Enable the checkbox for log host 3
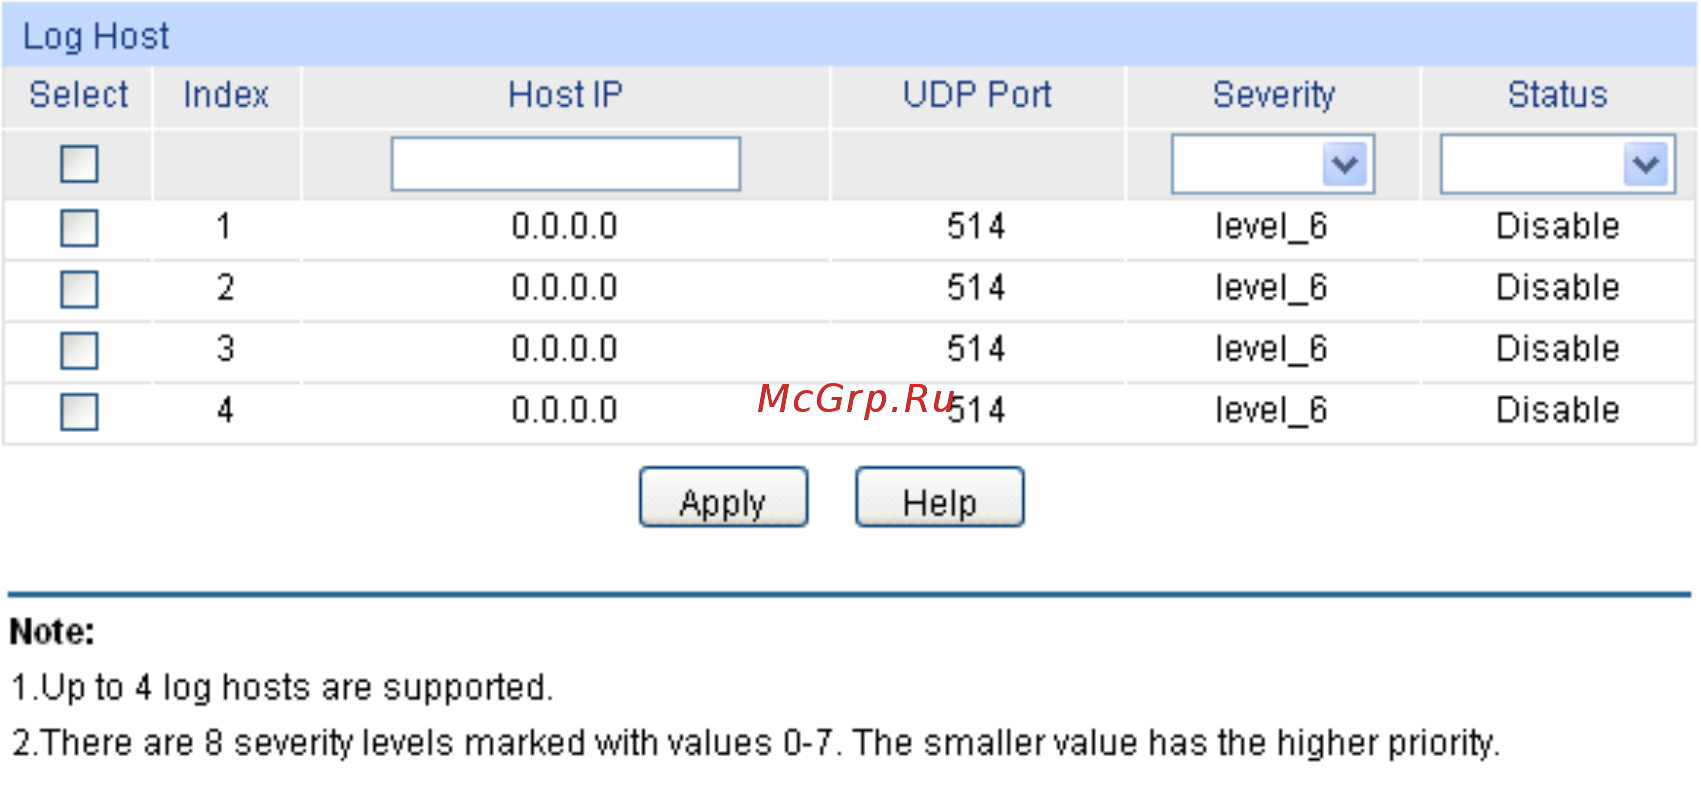The image size is (1701, 794). pyautogui.click(x=79, y=350)
